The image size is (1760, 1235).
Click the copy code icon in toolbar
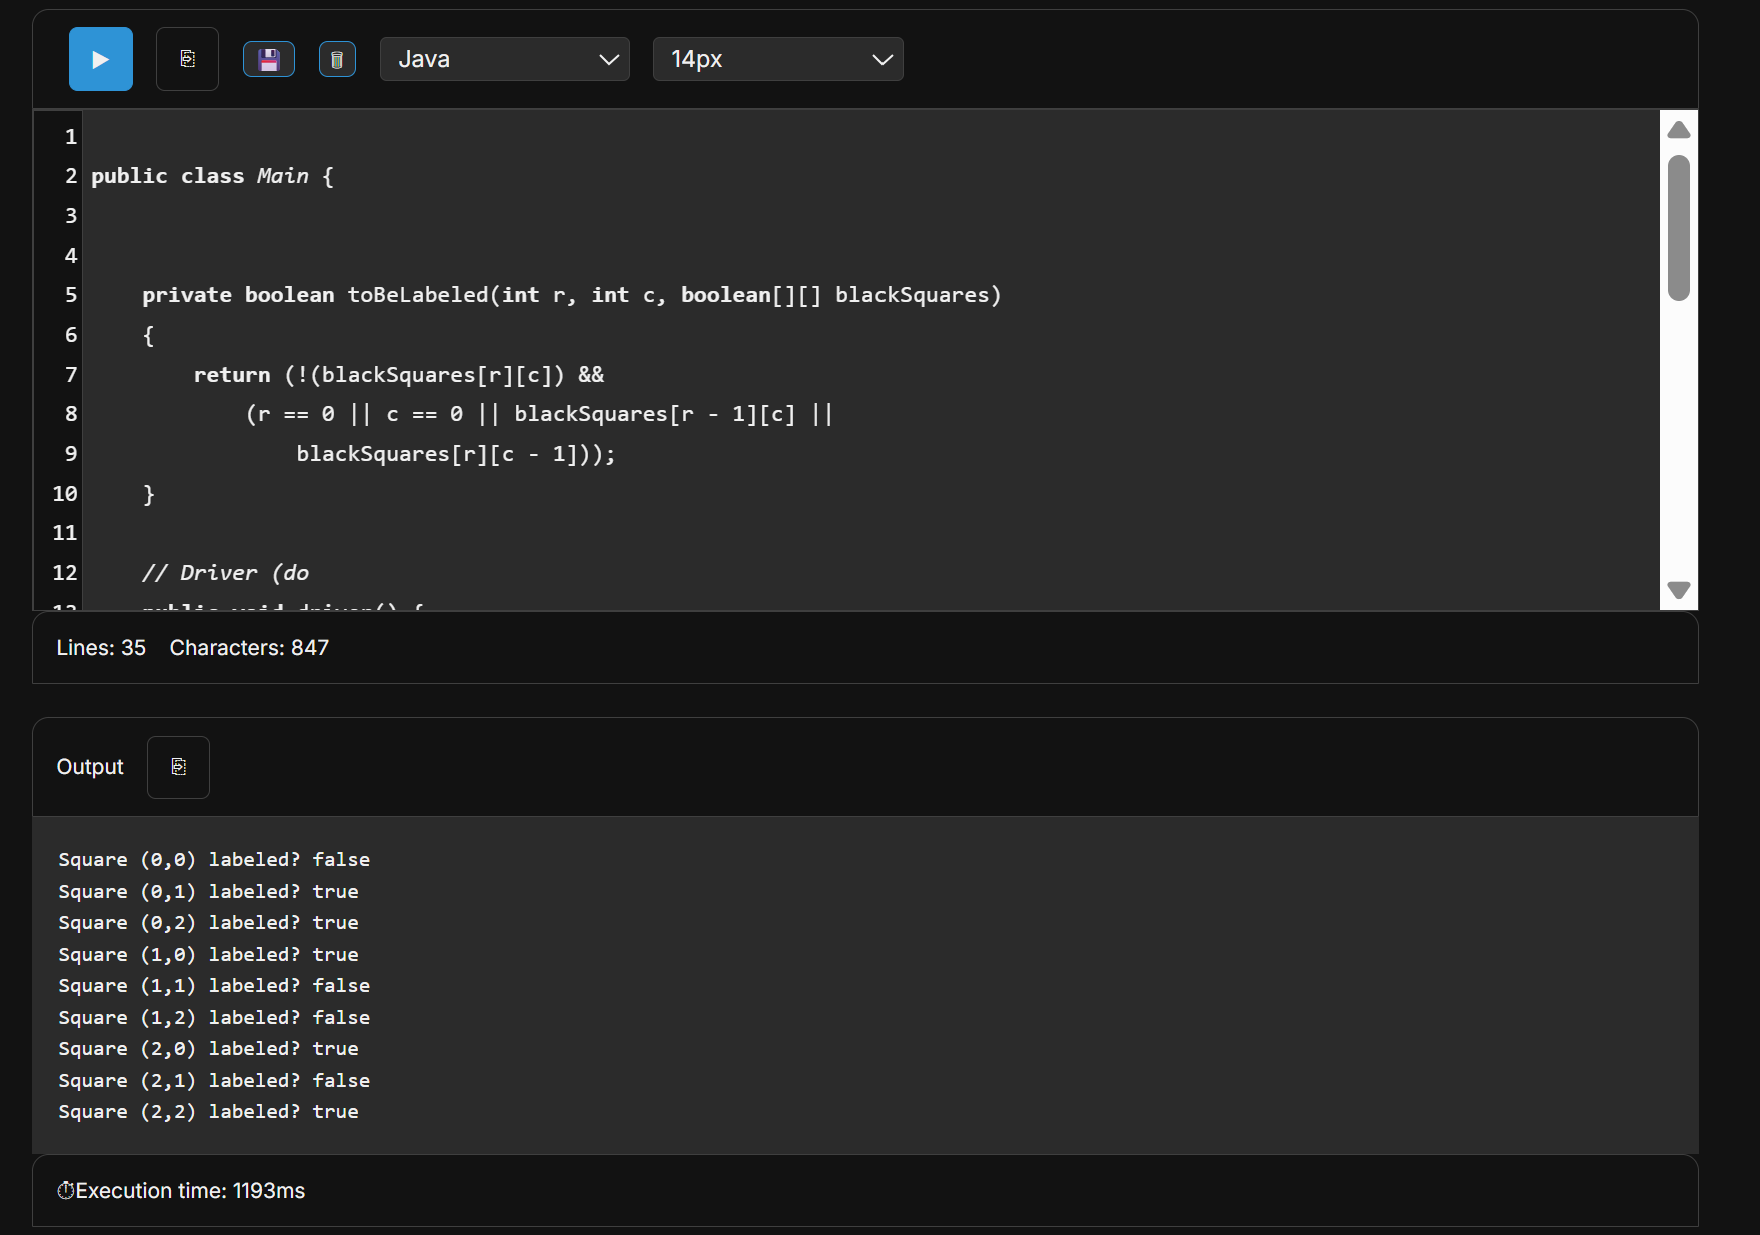click(x=187, y=59)
